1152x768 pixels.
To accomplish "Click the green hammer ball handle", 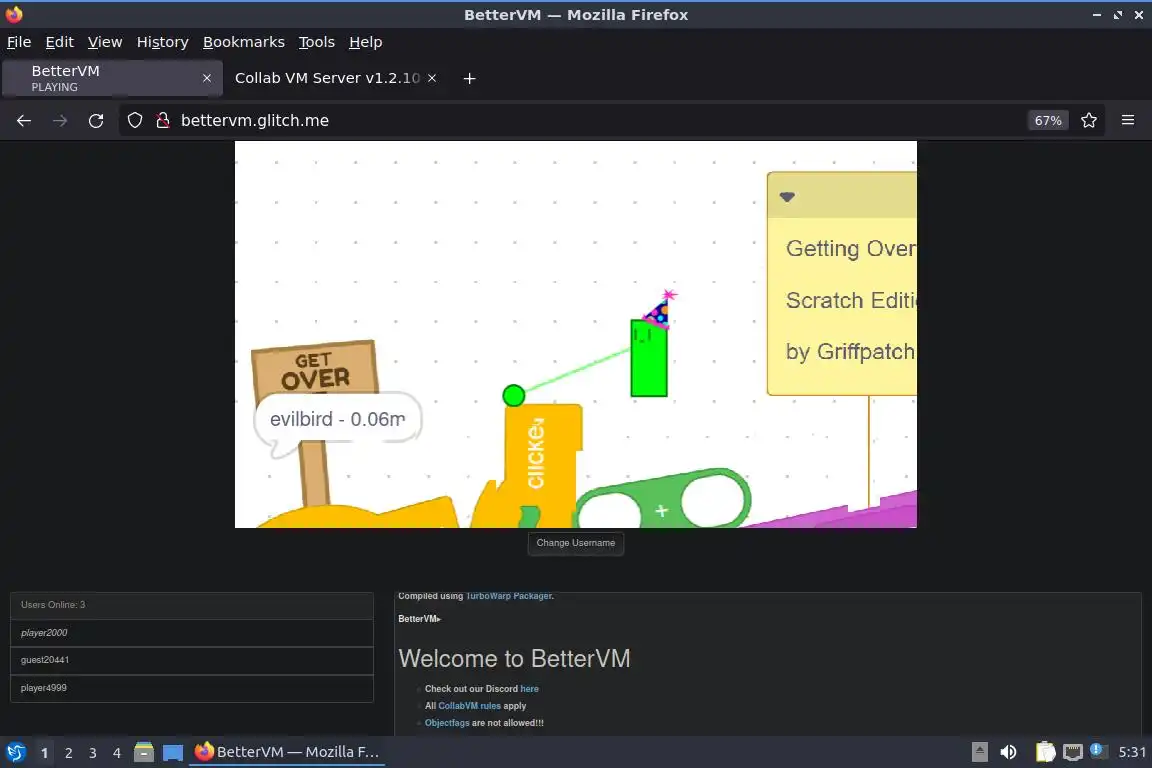I will pyautogui.click(x=514, y=395).
